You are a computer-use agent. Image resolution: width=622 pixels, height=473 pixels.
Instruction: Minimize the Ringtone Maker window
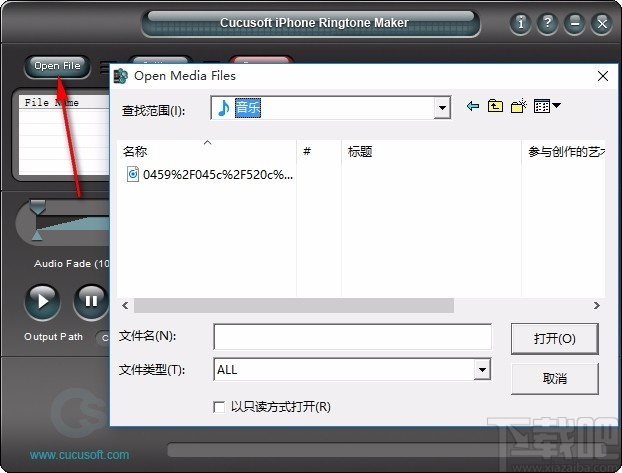coord(575,23)
